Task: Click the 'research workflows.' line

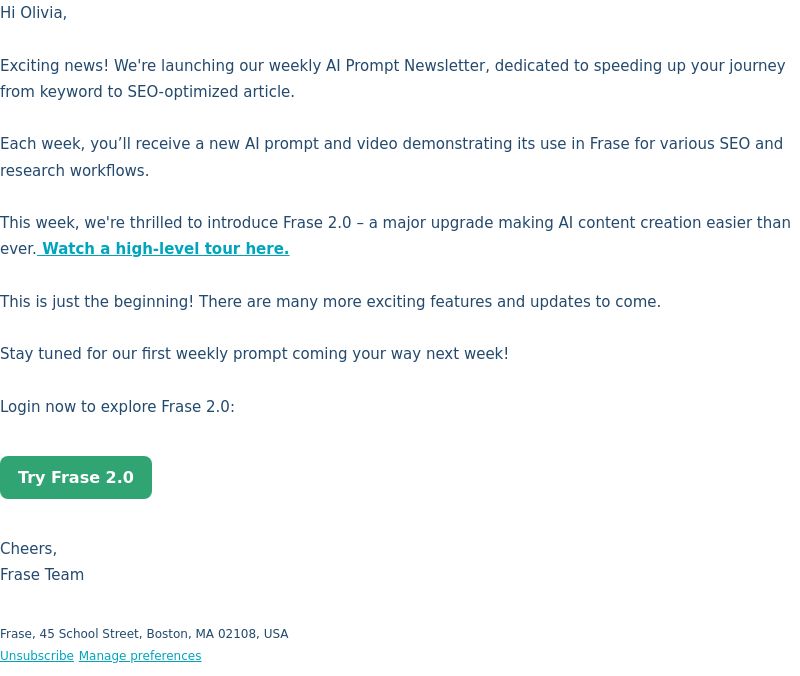Action: [74, 170]
